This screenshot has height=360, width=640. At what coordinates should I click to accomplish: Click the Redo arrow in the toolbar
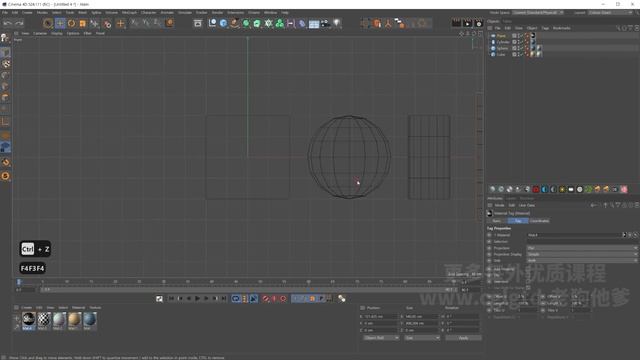tap(19, 24)
